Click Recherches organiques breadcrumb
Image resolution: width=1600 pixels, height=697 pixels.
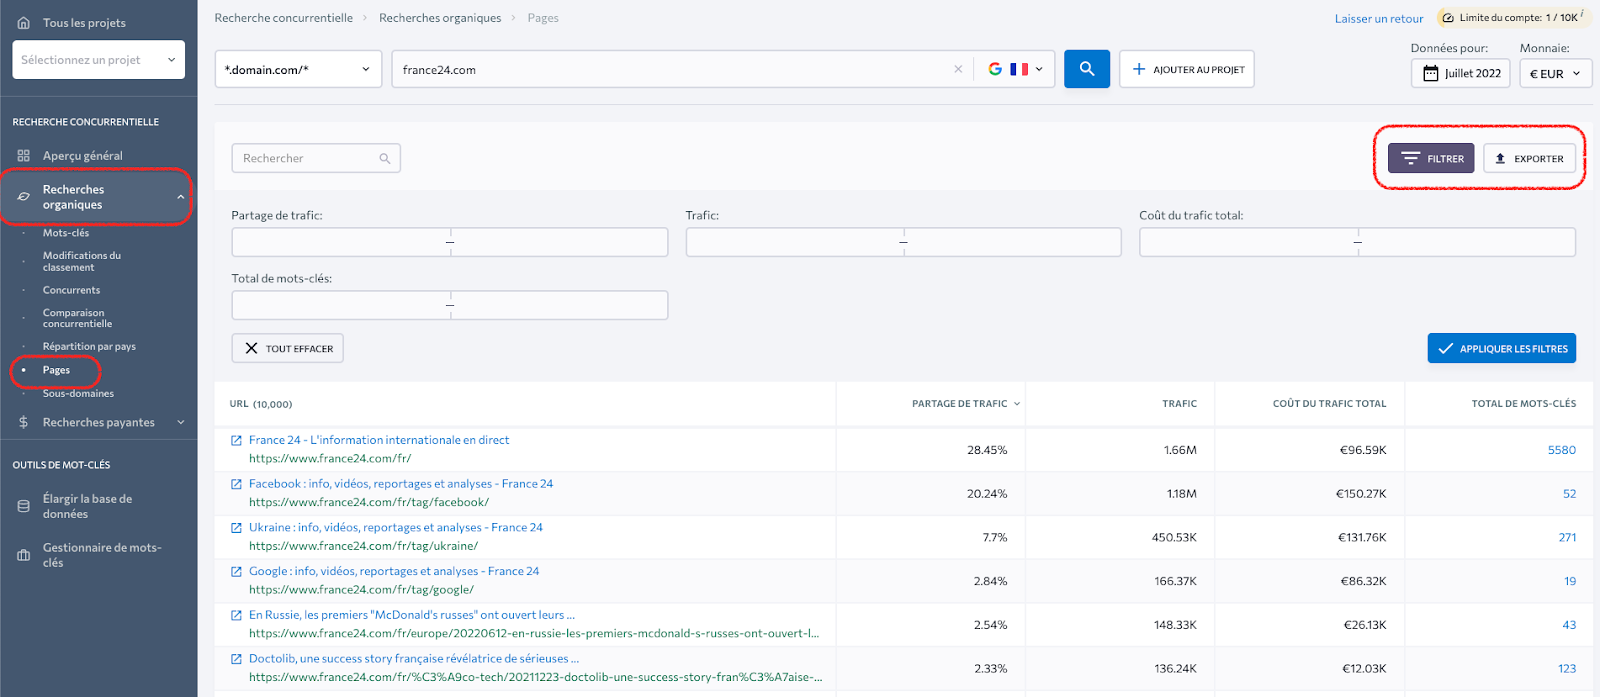(440, 18)
